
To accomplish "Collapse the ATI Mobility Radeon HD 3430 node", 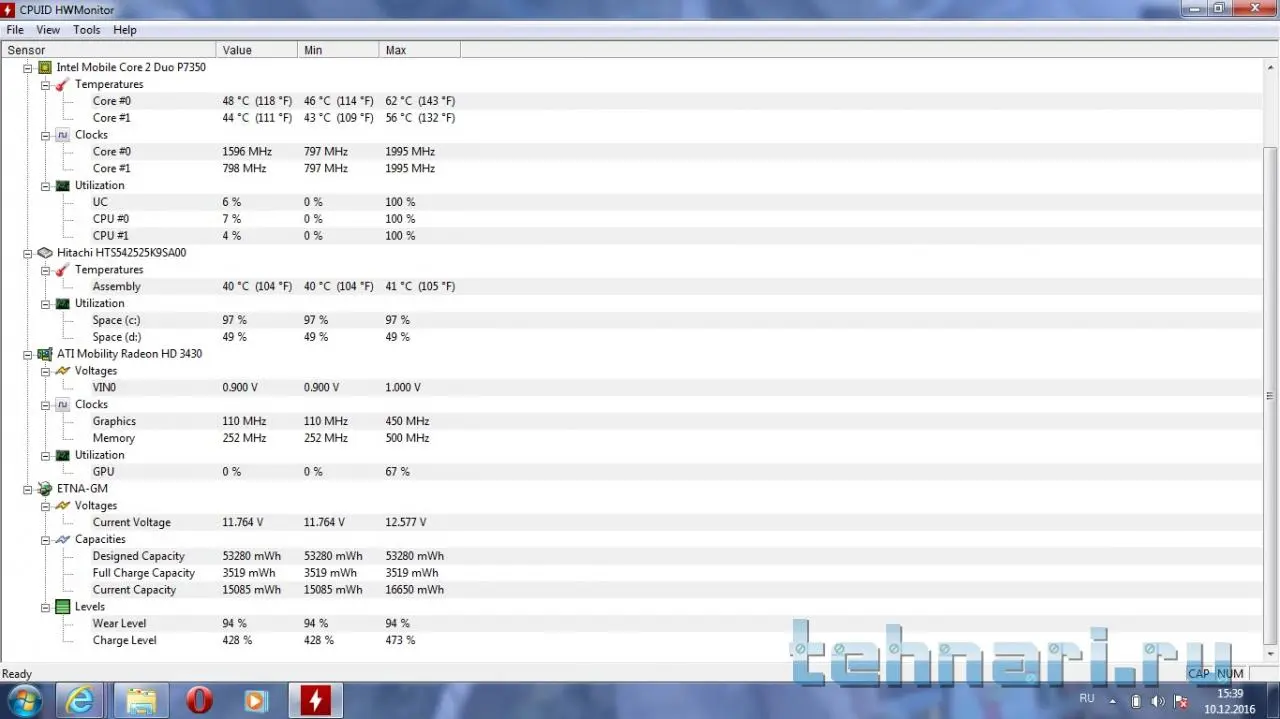I will [x=28, y=354].
